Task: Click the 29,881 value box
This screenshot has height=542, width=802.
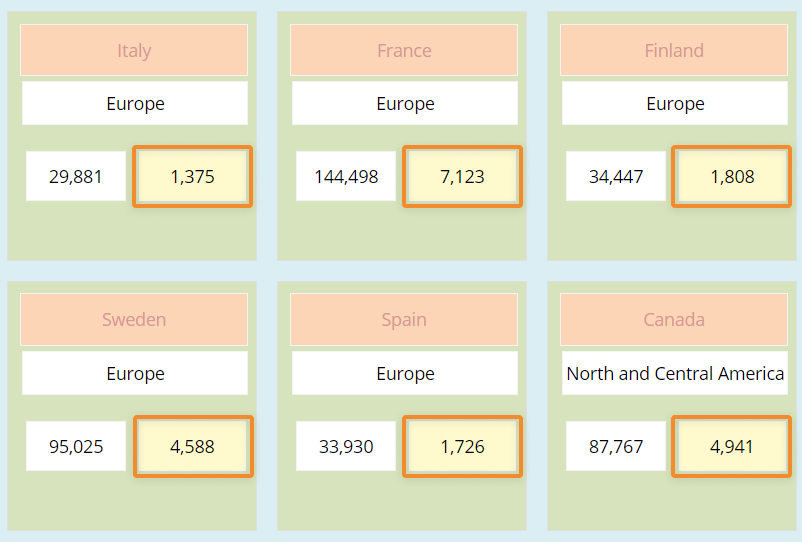Action: point(76,177)
